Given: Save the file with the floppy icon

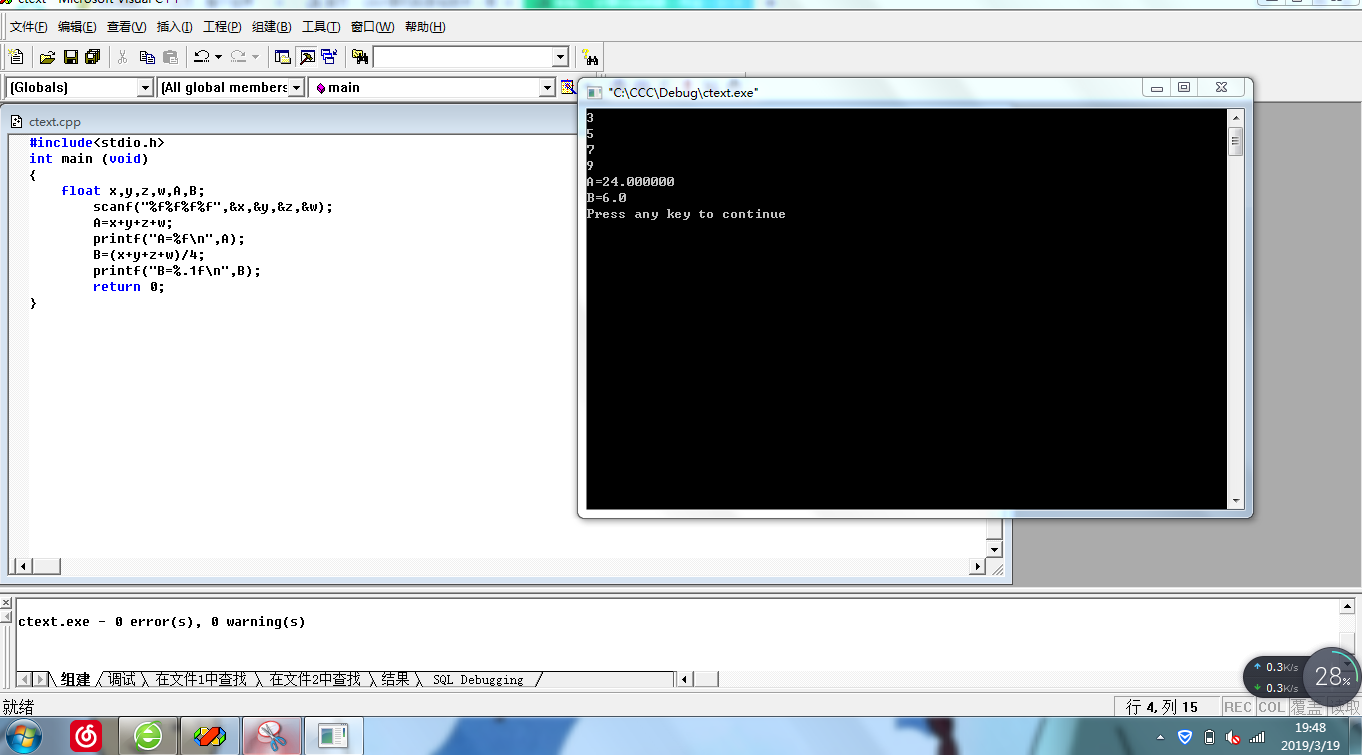Looking at the screenshot, I should coord(71,57).
